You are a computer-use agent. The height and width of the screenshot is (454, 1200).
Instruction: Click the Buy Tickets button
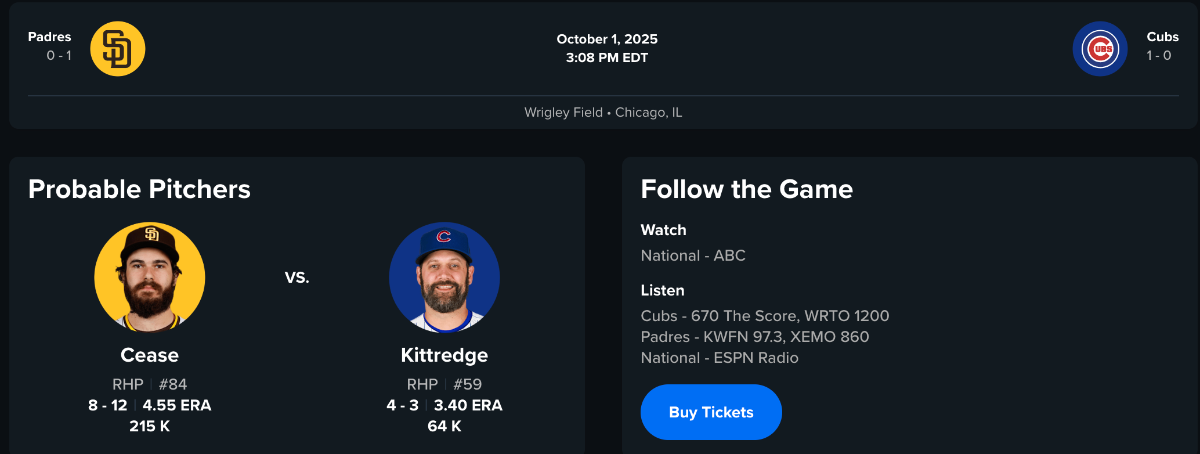(711, 412)
